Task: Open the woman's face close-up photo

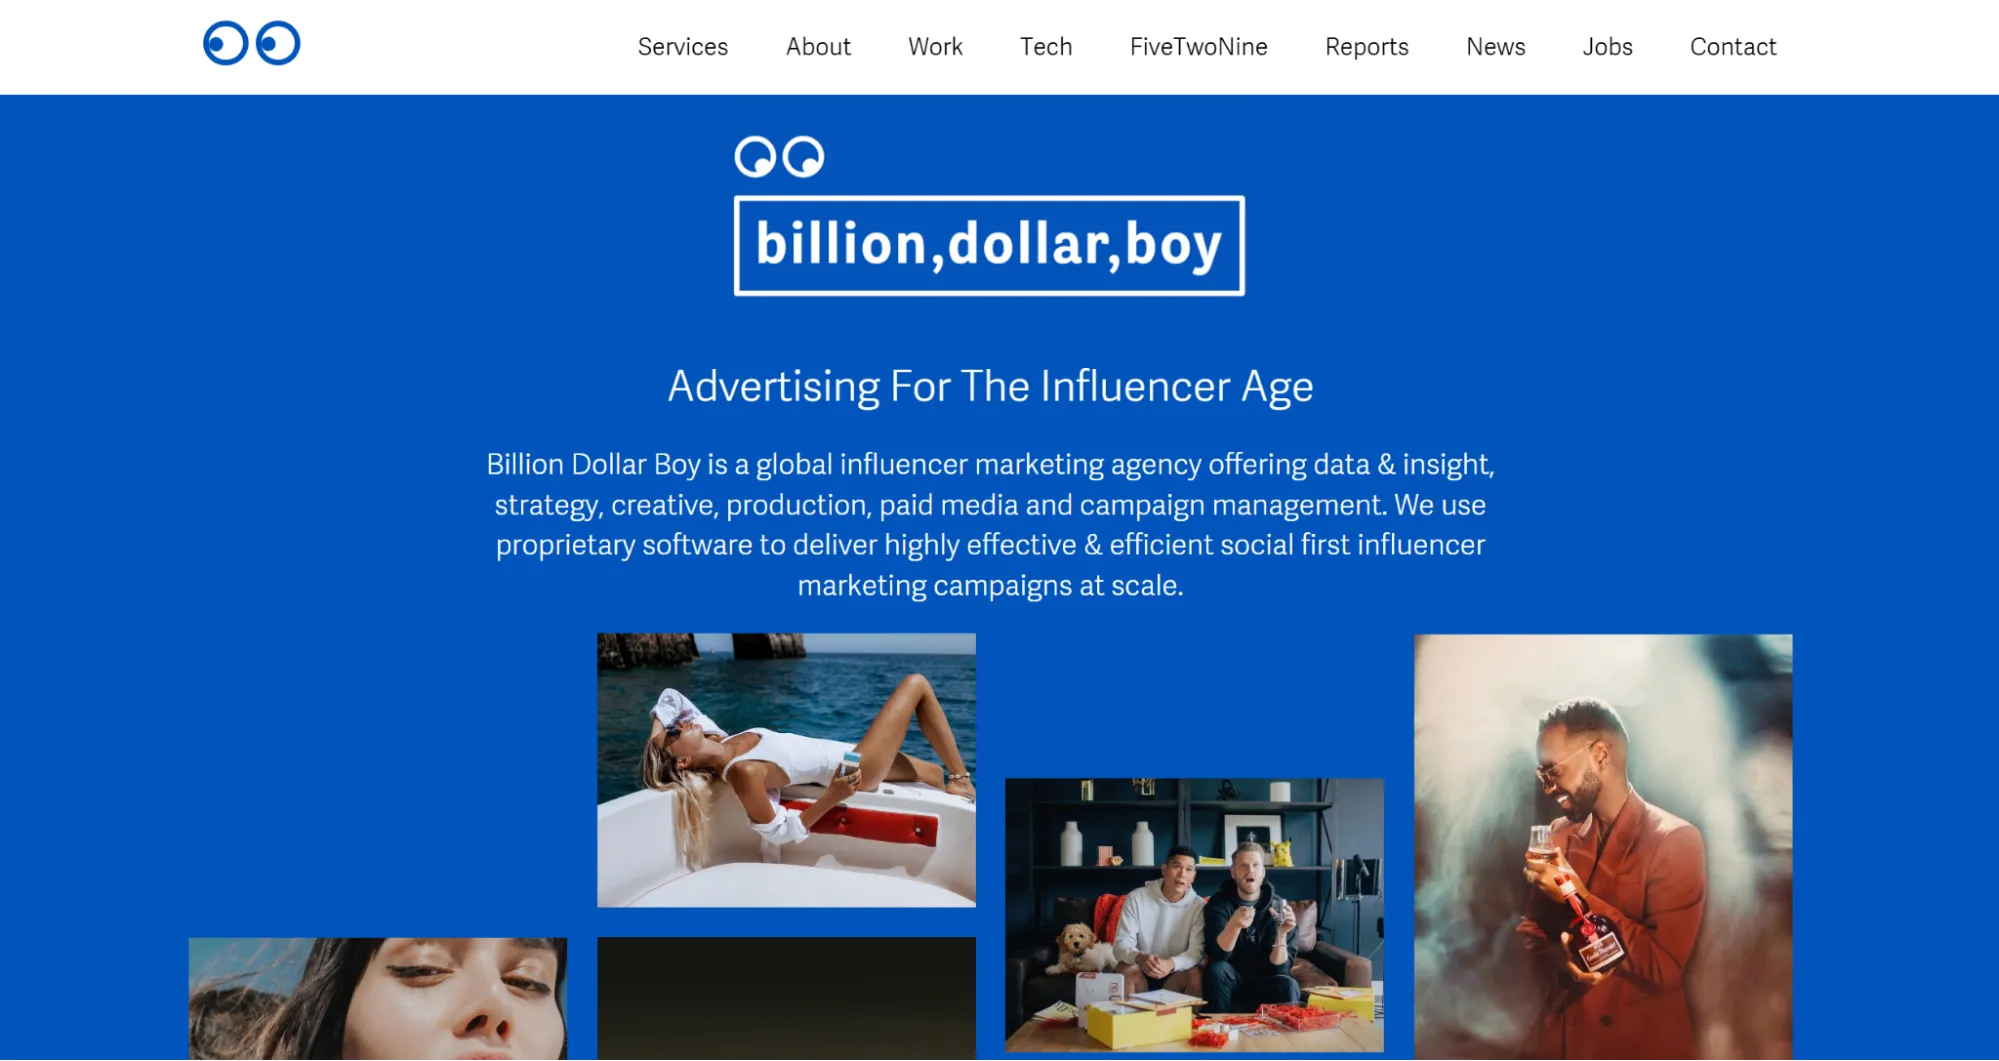Action: (378, 999)
